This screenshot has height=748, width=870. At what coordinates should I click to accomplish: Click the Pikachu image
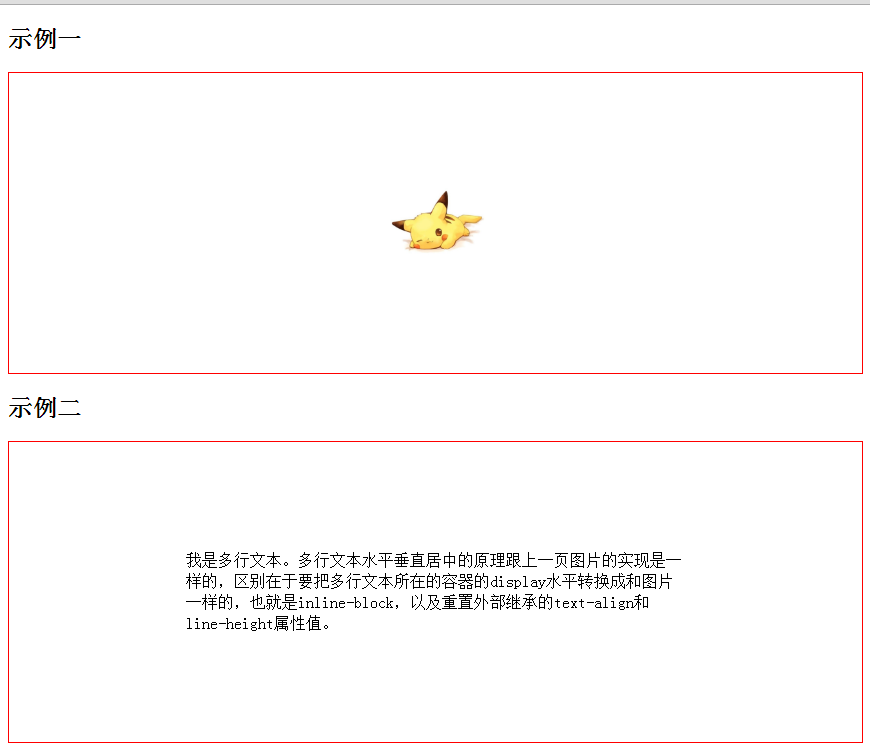[x=437, y=221]
